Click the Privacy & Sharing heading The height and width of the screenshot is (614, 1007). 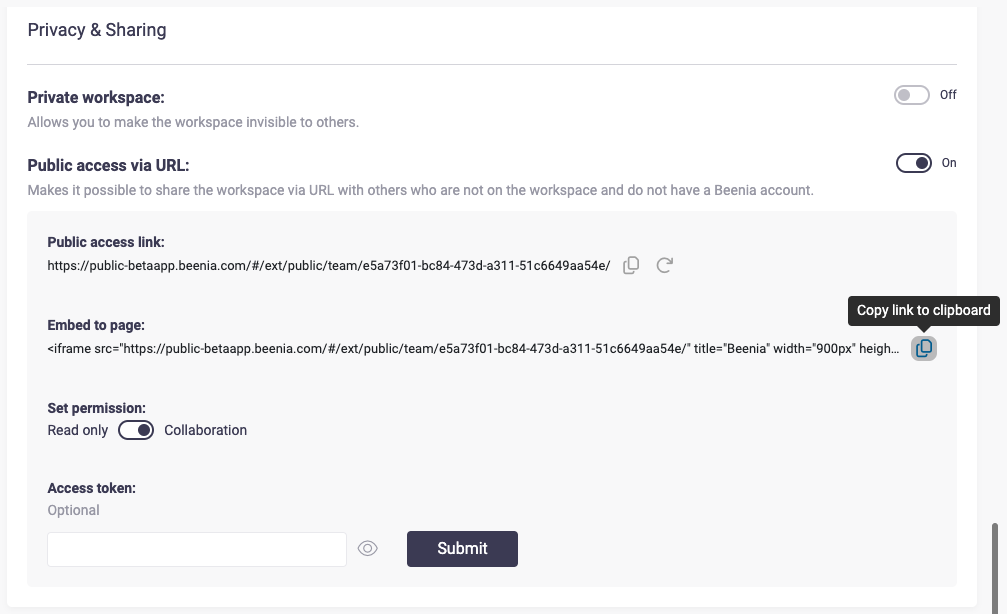pos(97,30)
